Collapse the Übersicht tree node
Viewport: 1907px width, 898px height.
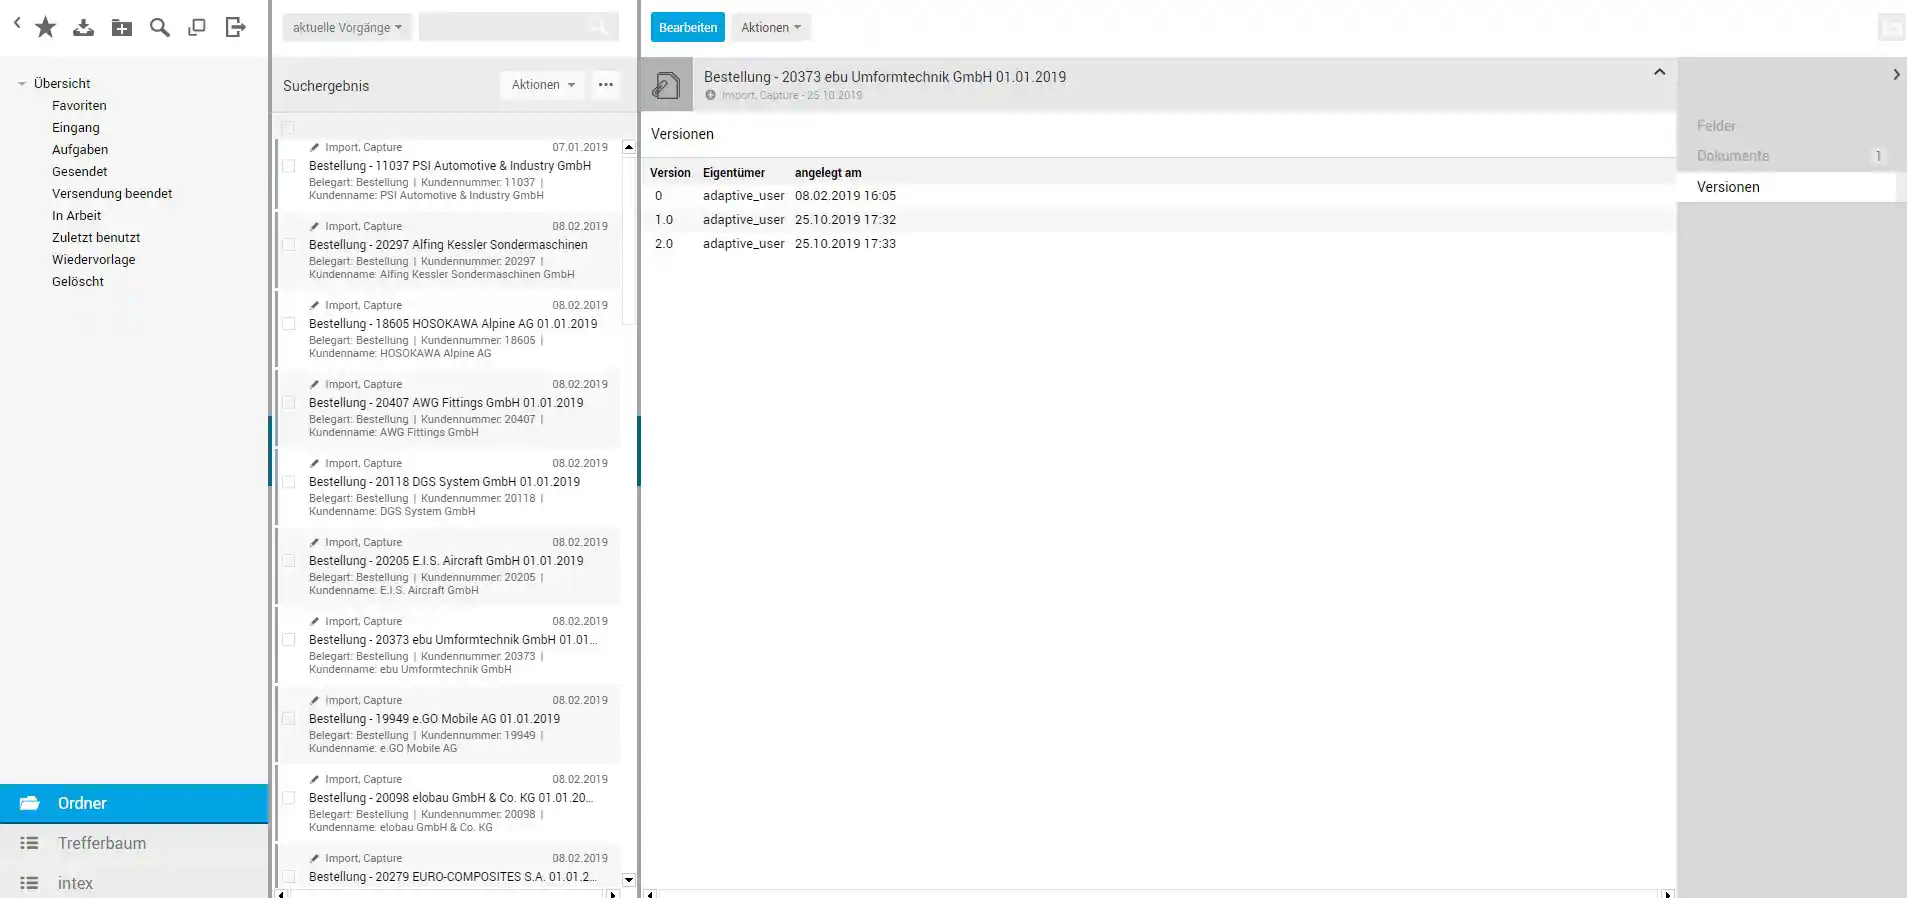(22, 84)
